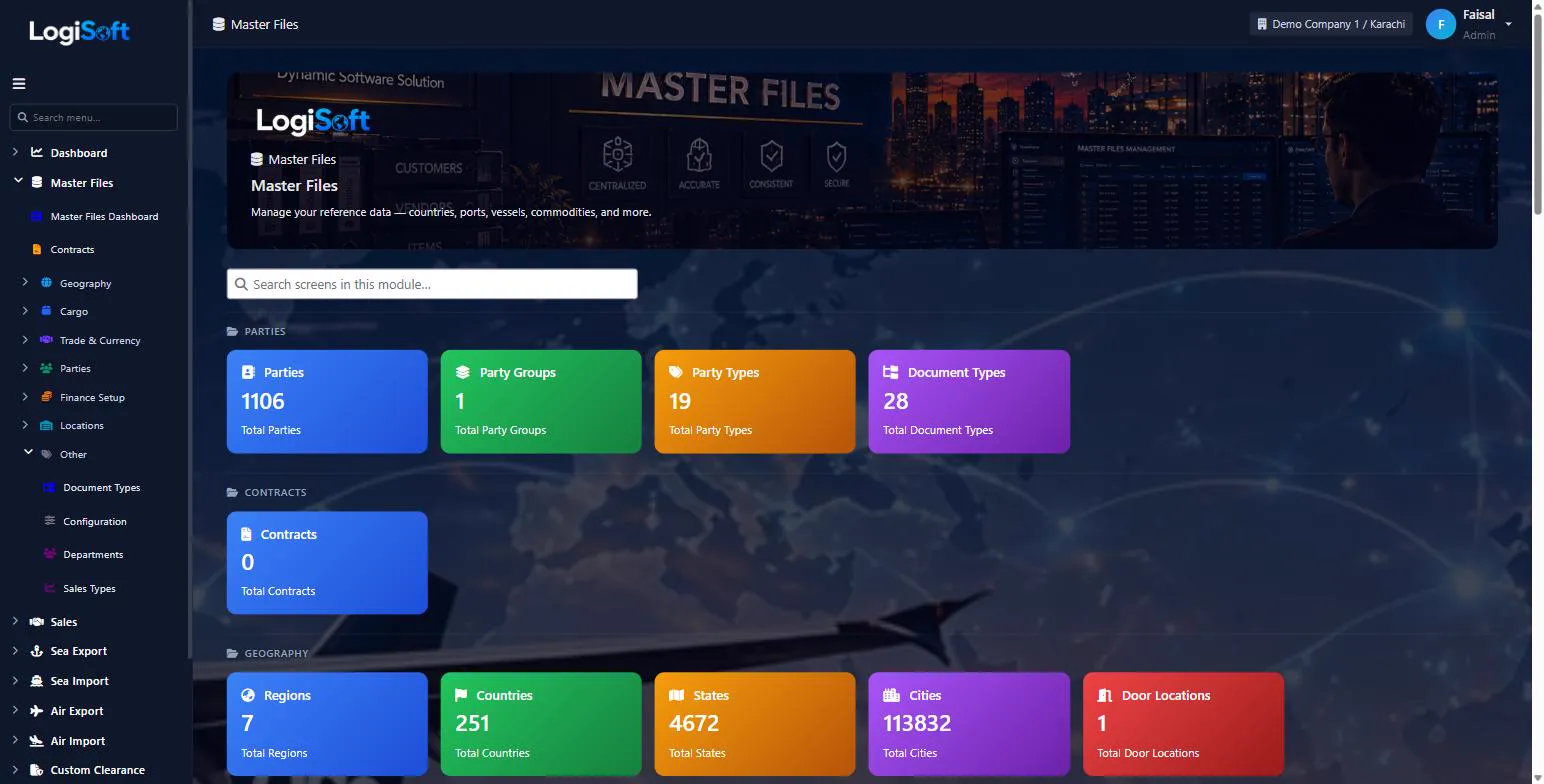This screenshot has width=1544, height=784.
Task: Expand the Sea Import menu chevron
Action: (15, 680)
